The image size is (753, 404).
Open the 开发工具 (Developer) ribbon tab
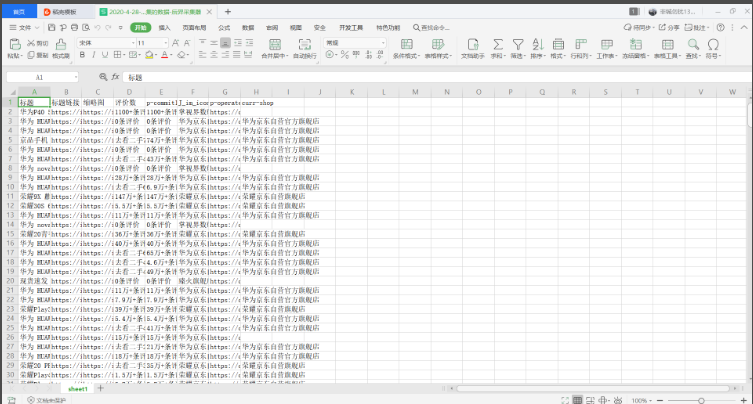pos(351,28)
